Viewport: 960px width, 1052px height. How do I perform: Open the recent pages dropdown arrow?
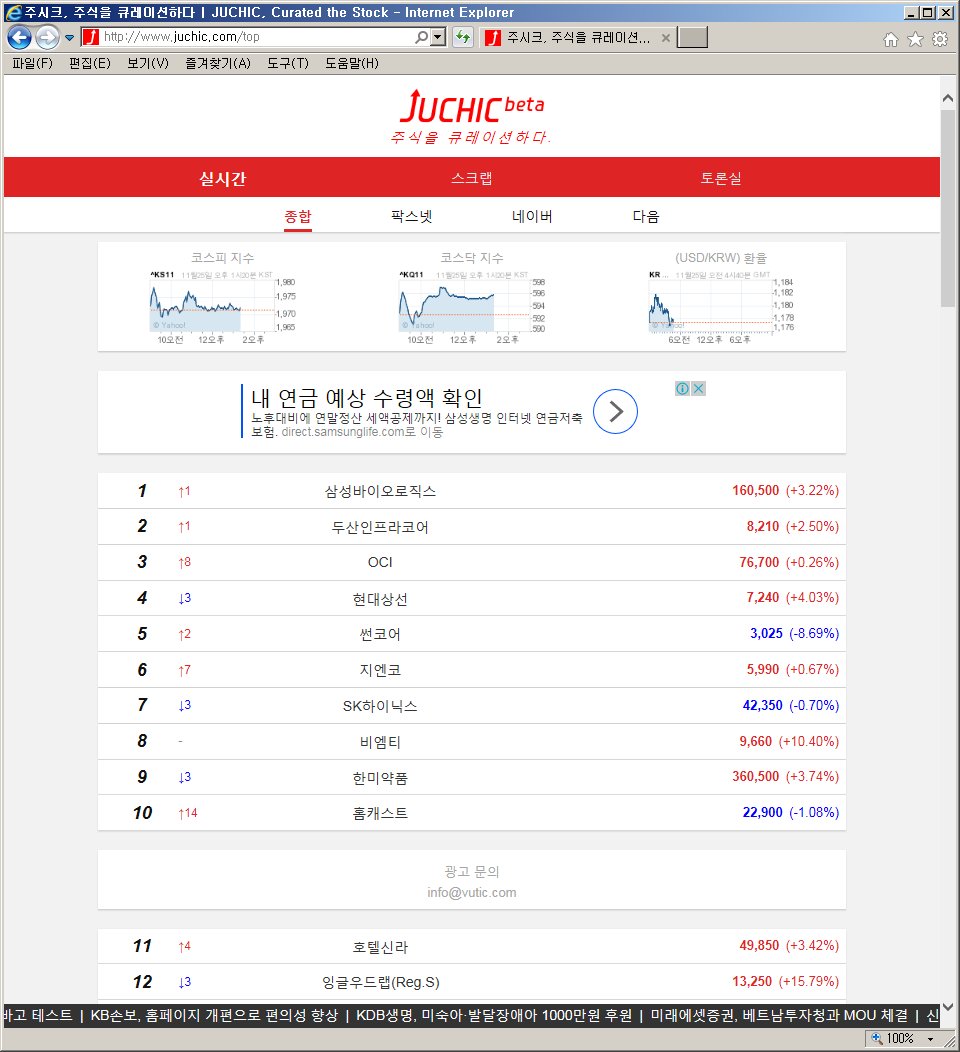pos(69,38)
